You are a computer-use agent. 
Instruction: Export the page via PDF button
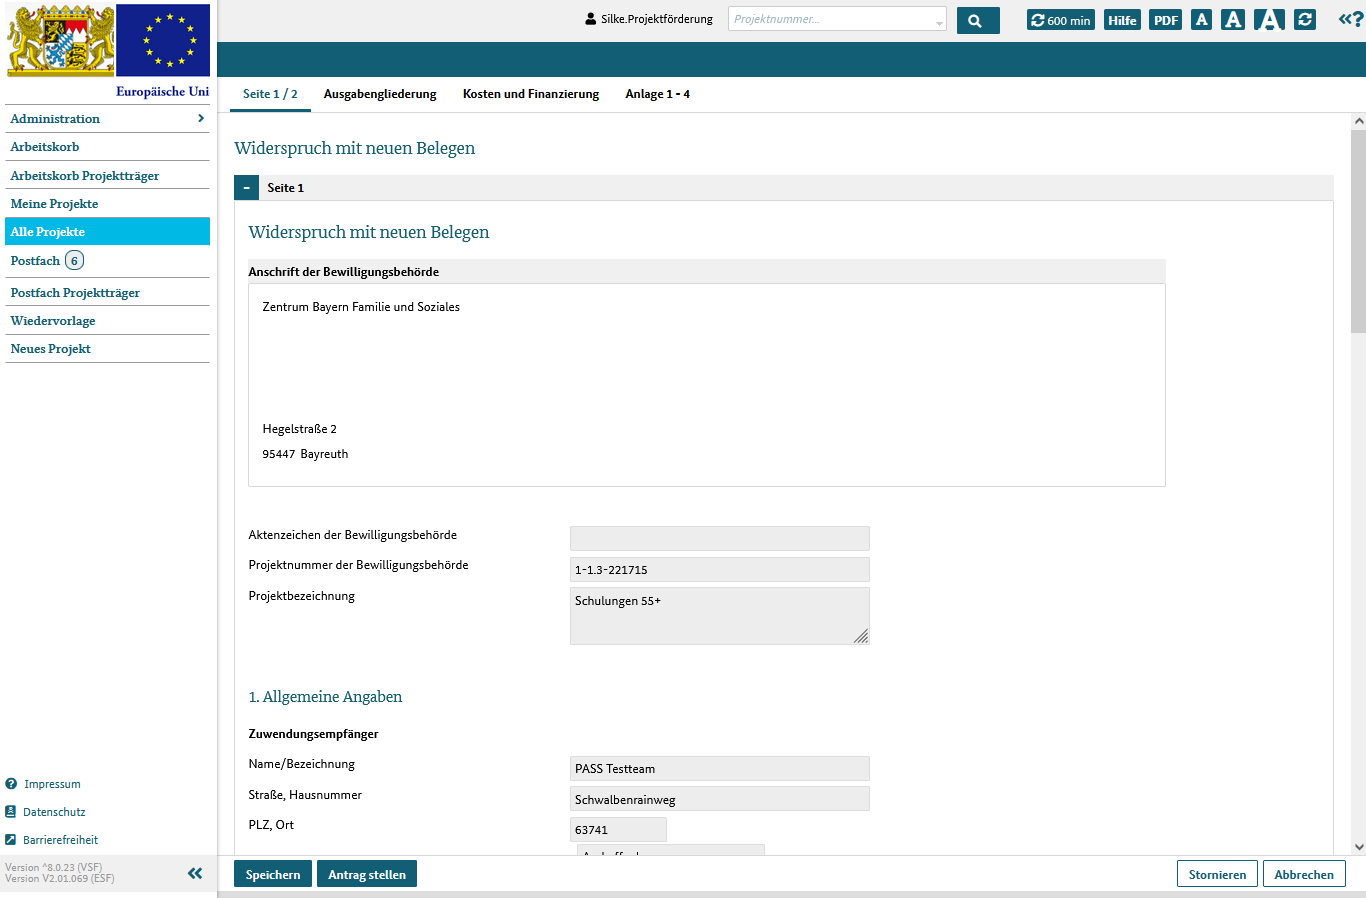coord(1166,20)
